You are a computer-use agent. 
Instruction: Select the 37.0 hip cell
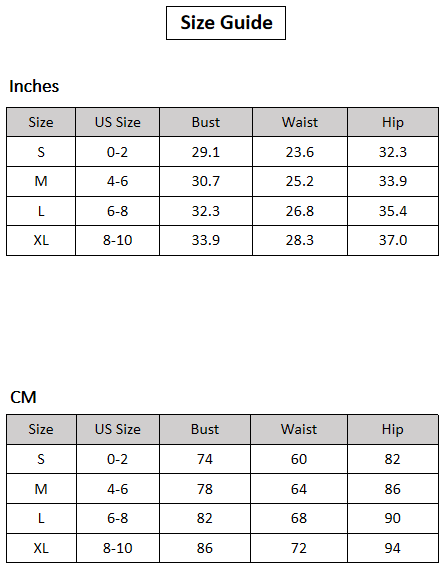(393, 241)
